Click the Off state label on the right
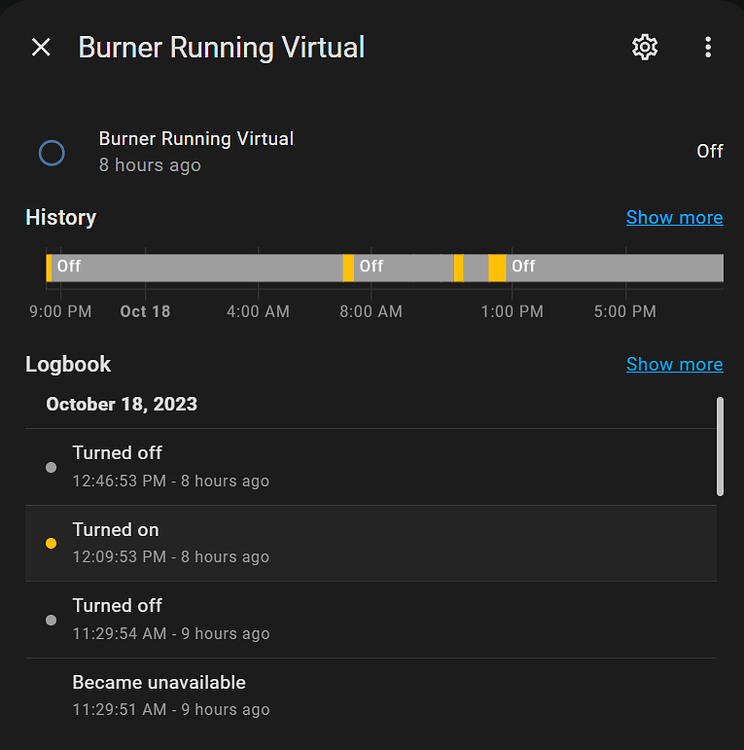The height and width of the screenshot is (750, 744). 710,152
